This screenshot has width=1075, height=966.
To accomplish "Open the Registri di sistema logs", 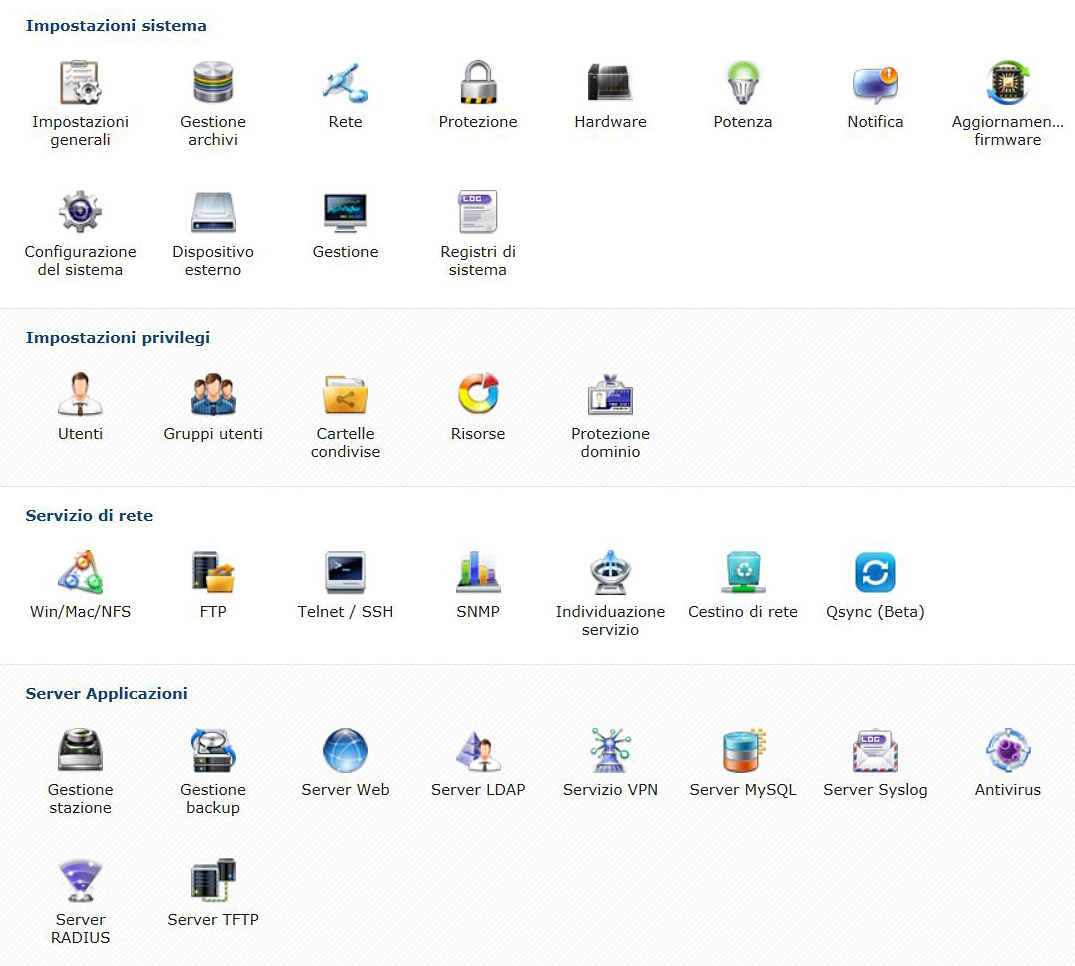I will pos(478,213).
